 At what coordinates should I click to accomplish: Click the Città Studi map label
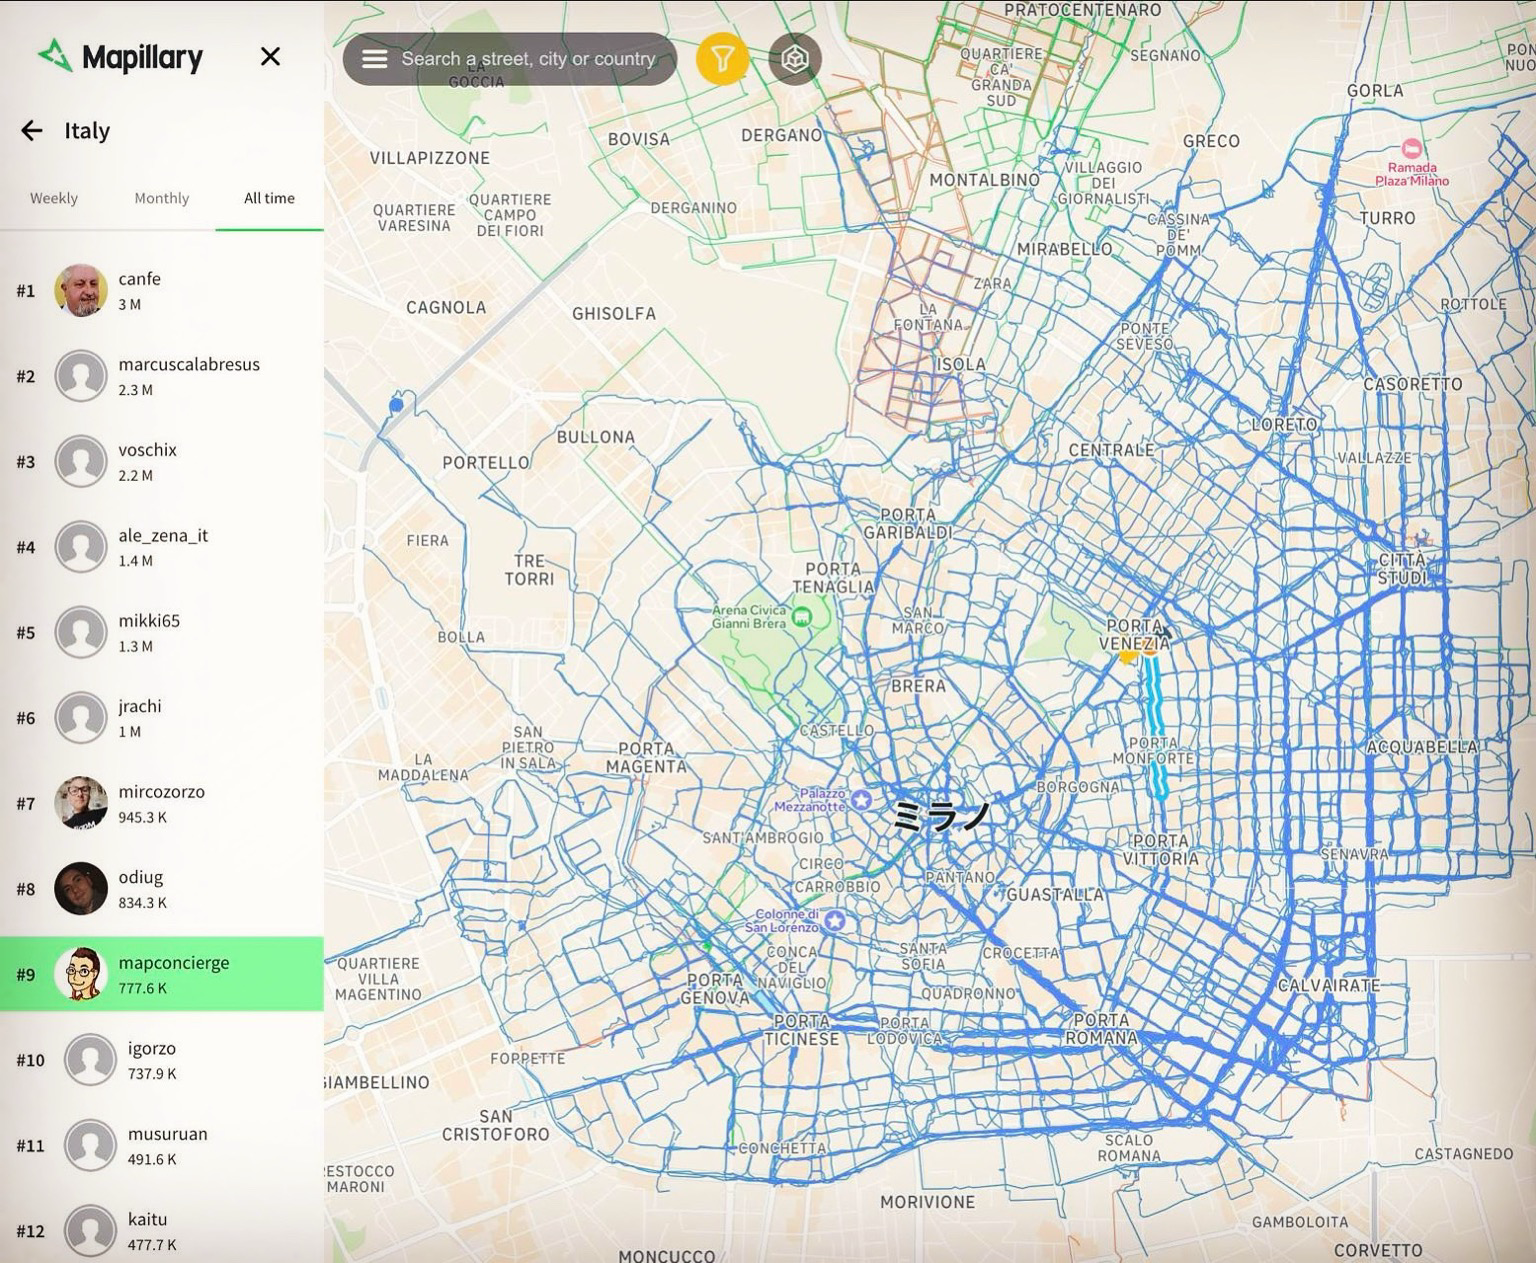[x=1402, y=569]
